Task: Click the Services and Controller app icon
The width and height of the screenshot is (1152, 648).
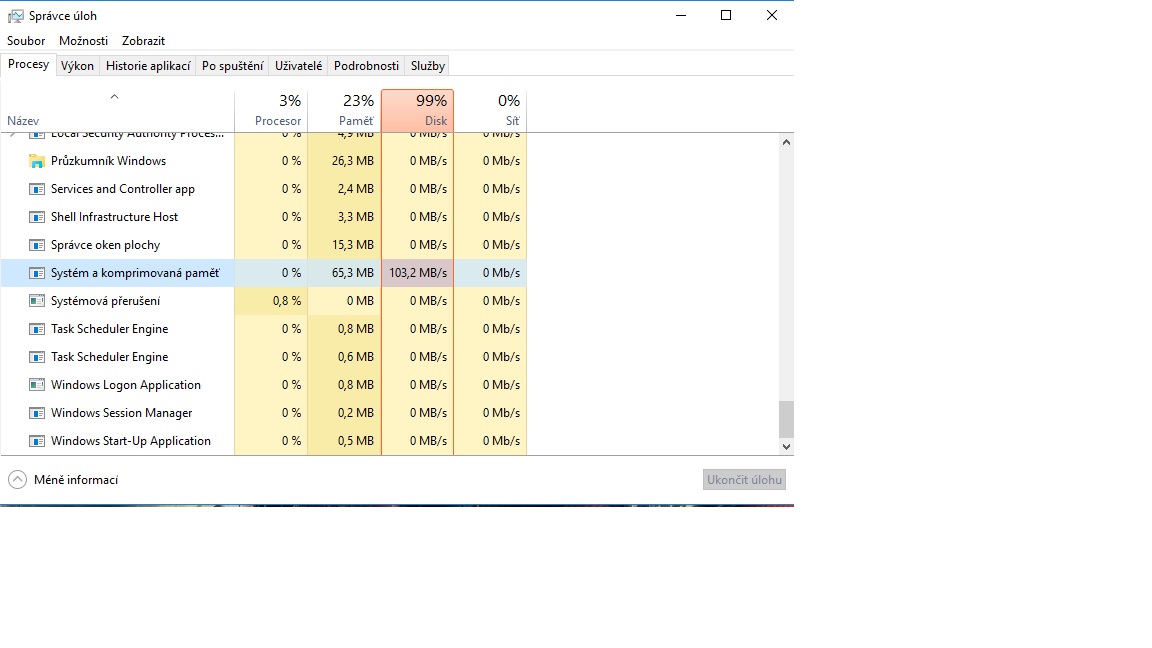Action: (37, 189)
